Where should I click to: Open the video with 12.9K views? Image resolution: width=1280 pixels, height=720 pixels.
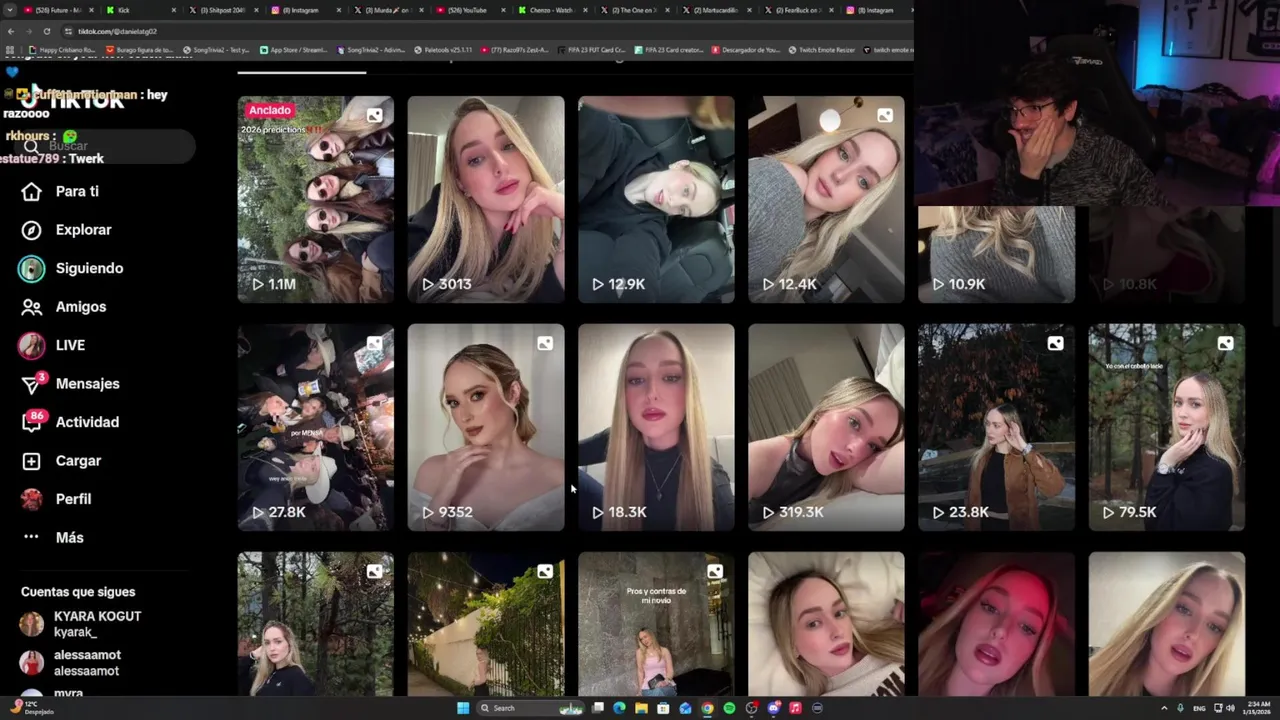pyautogui.click(x=656, y=199)
